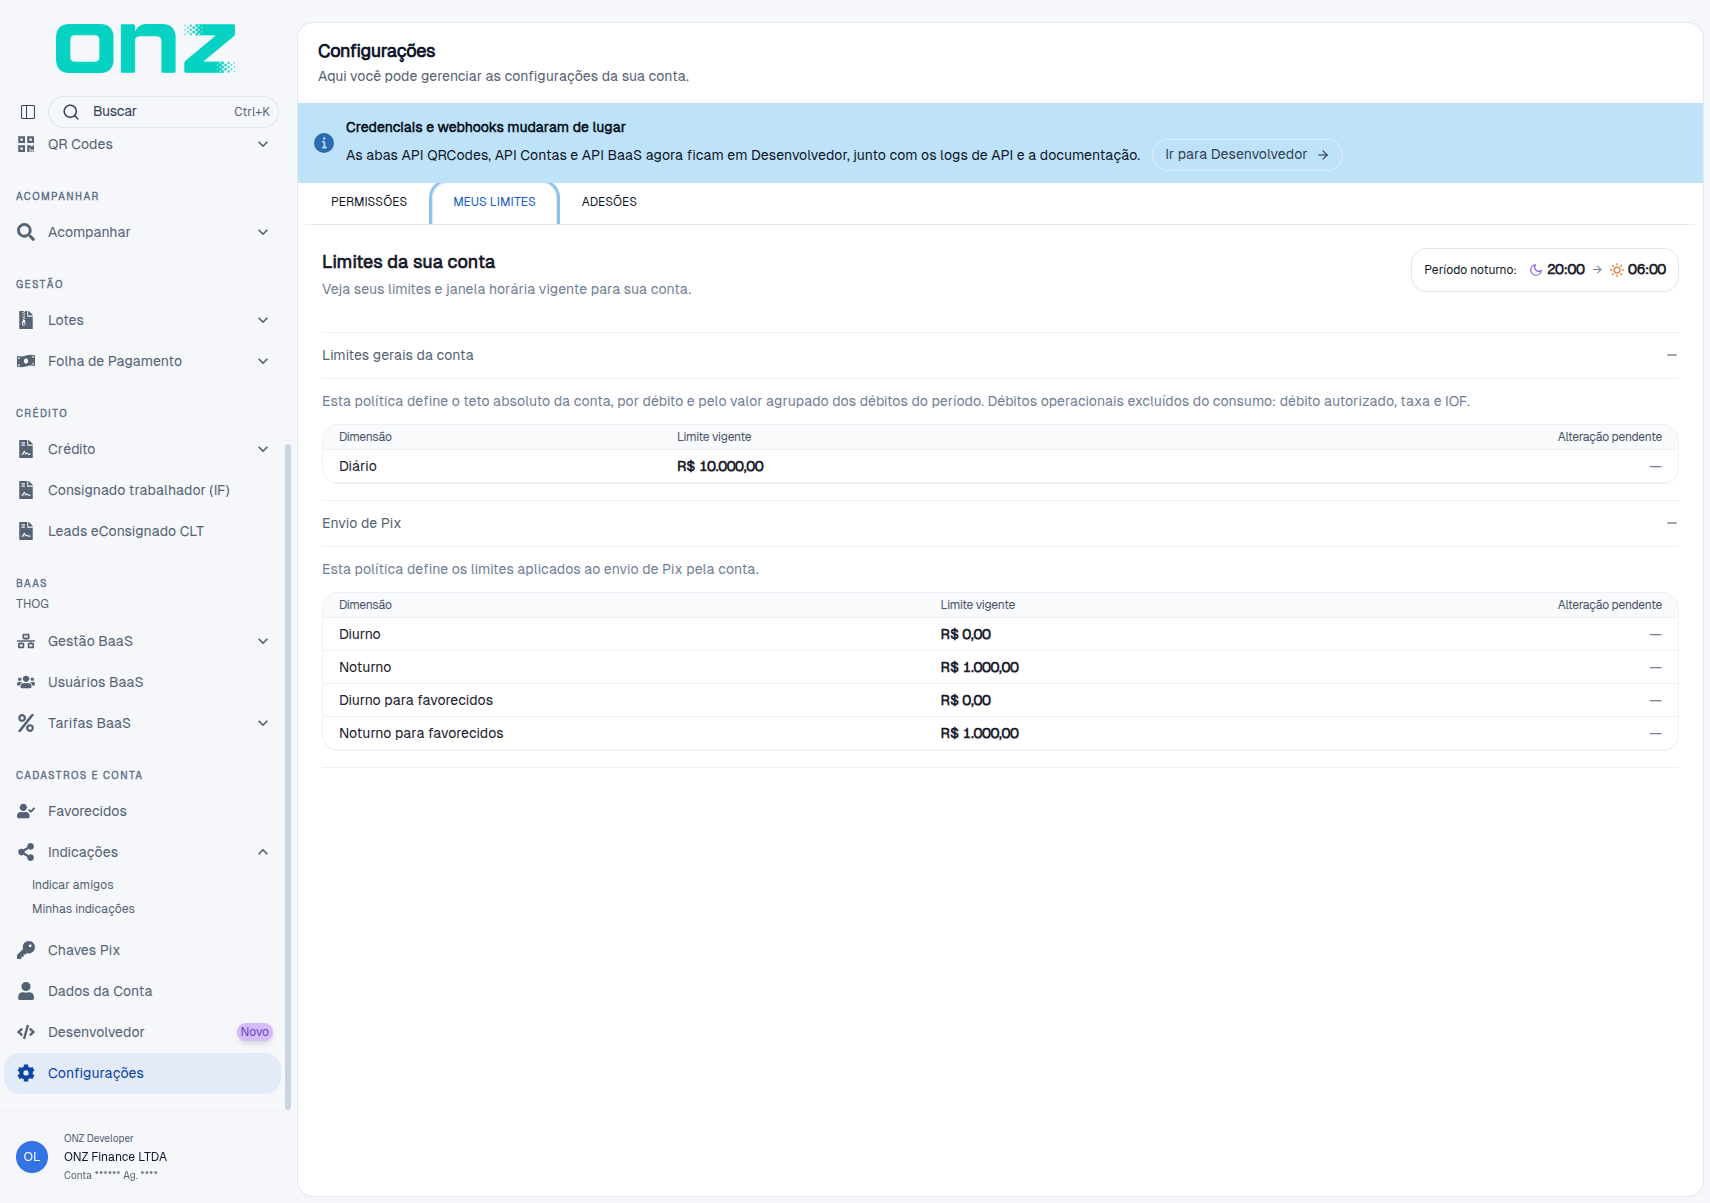Click Ir para Desenvolvedor button
This screenshot has width=1710, height=1203.
point(1247,155)
